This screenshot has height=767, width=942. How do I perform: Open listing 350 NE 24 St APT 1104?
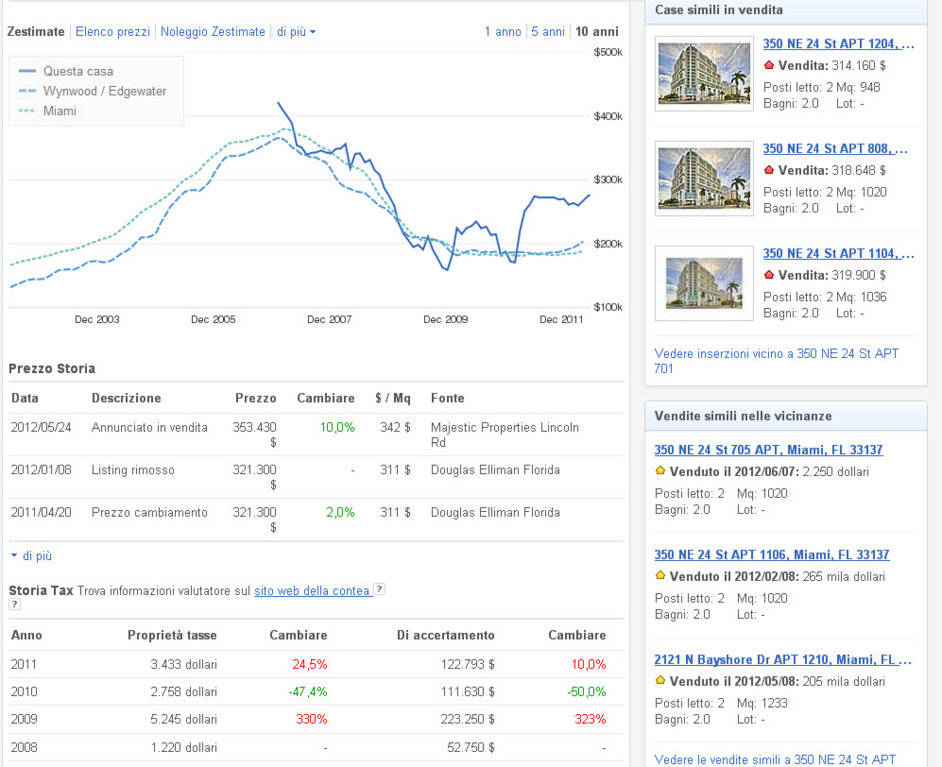coord(839,253)
